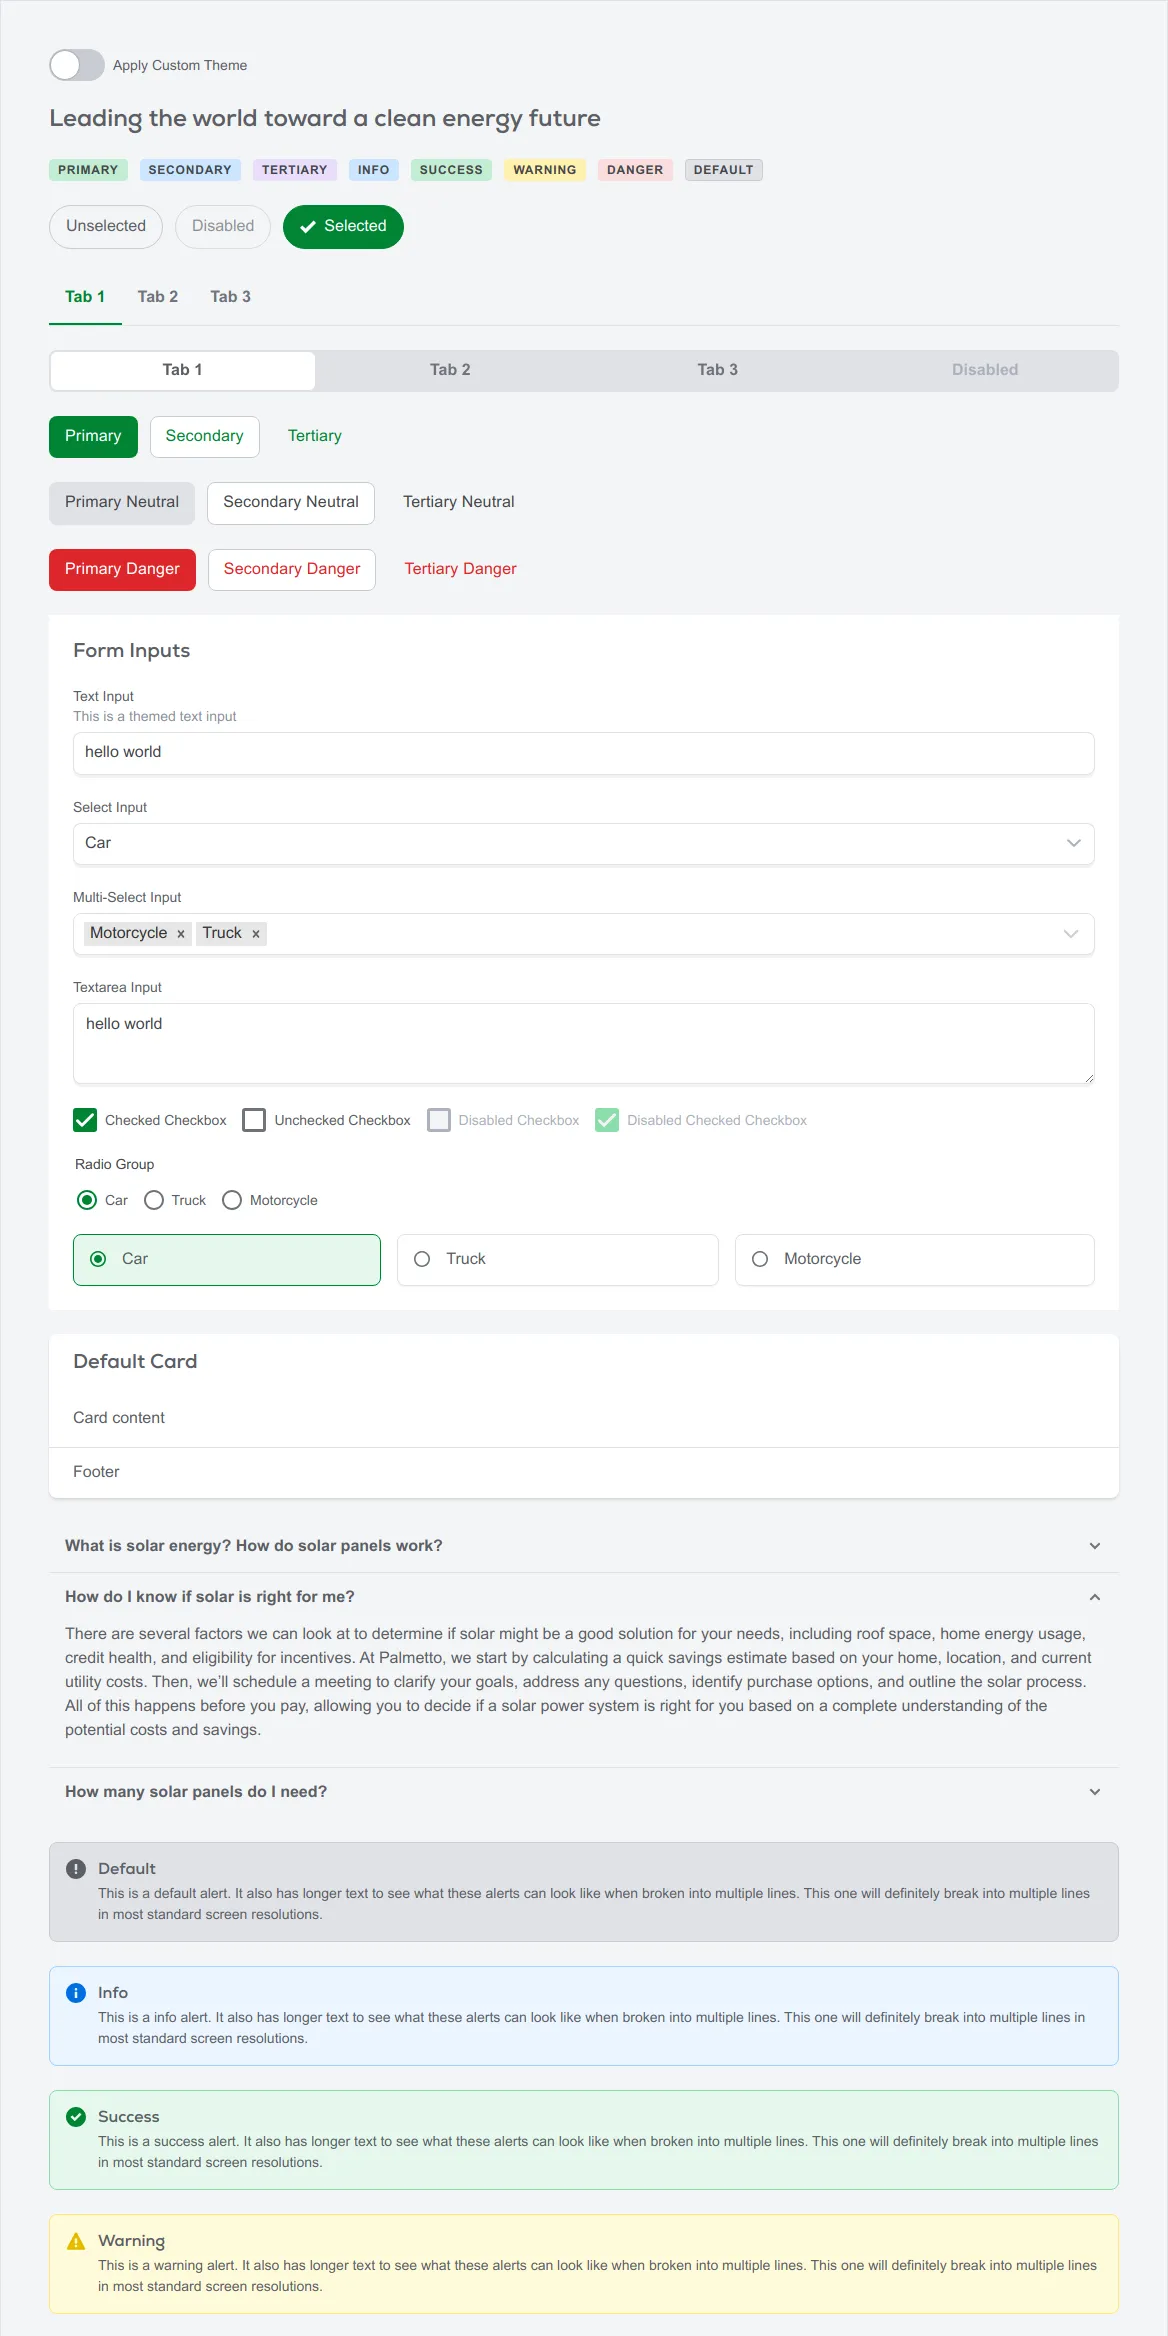Expand 'How many solar panels do I need?'
Image resolution: width=1168 pixels, height=2336 pixels.
(584, 1792)
